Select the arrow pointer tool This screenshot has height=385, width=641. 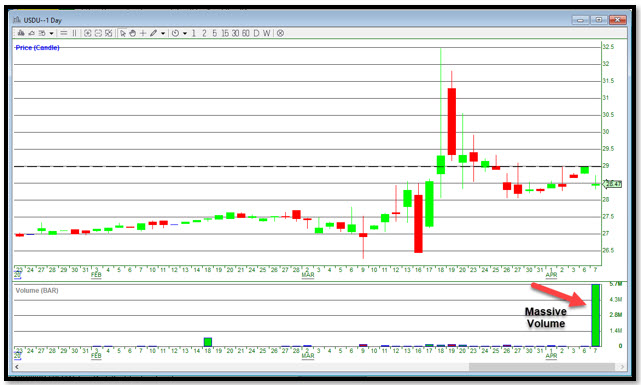[123, 34]
